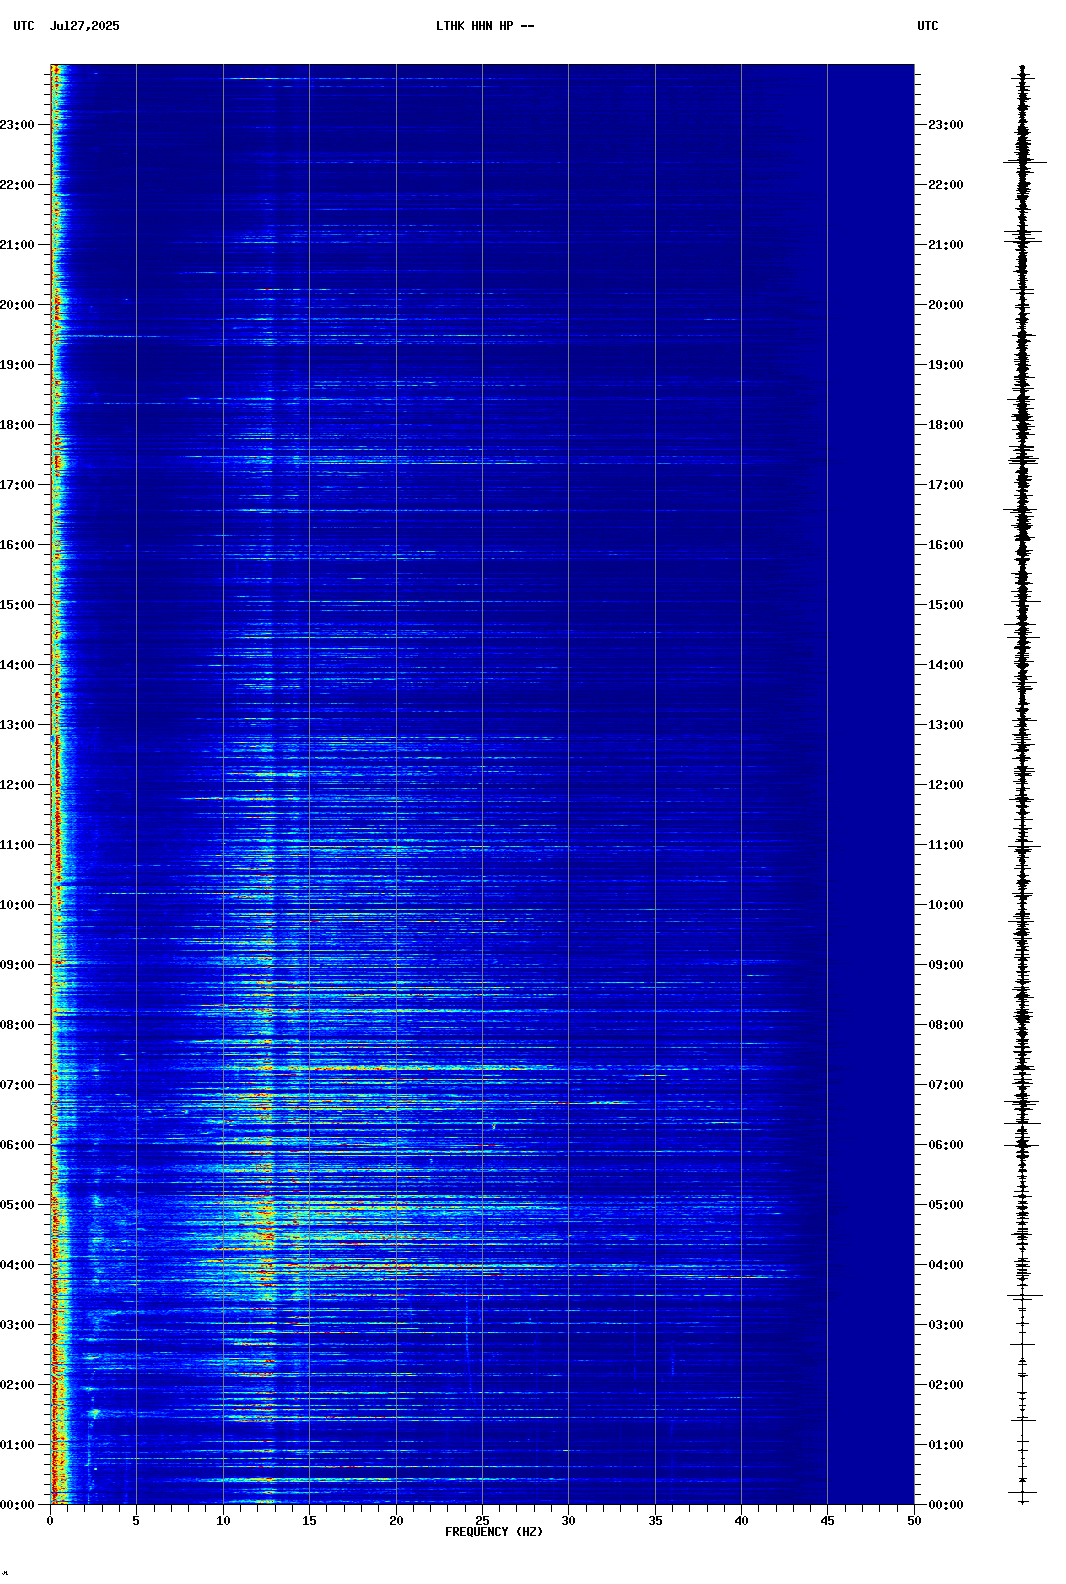
Task: Click the left-axis 12:00 time label
Action: (x=17, y=785)
